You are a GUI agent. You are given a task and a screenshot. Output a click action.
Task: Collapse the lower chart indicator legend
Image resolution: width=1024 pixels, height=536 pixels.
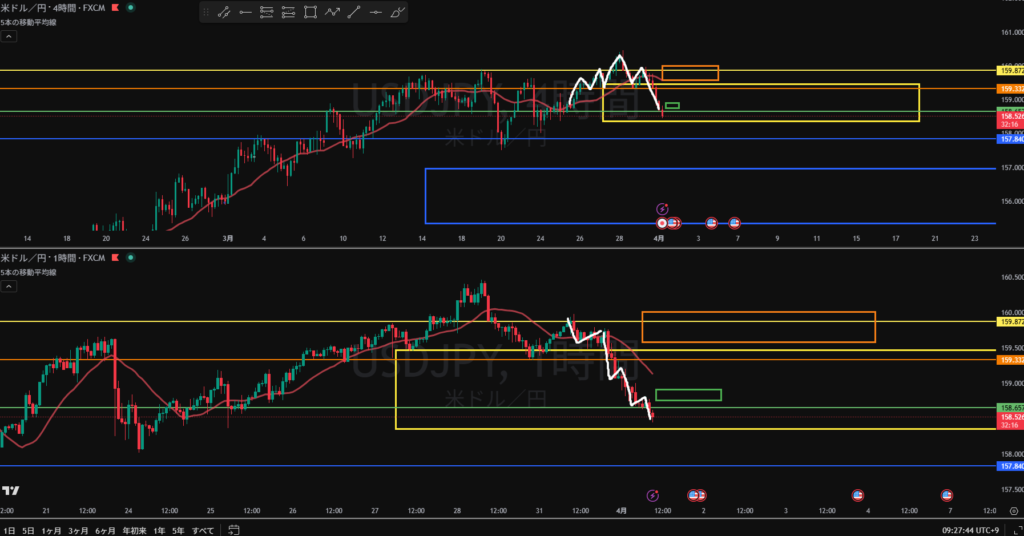pos(9,286)
